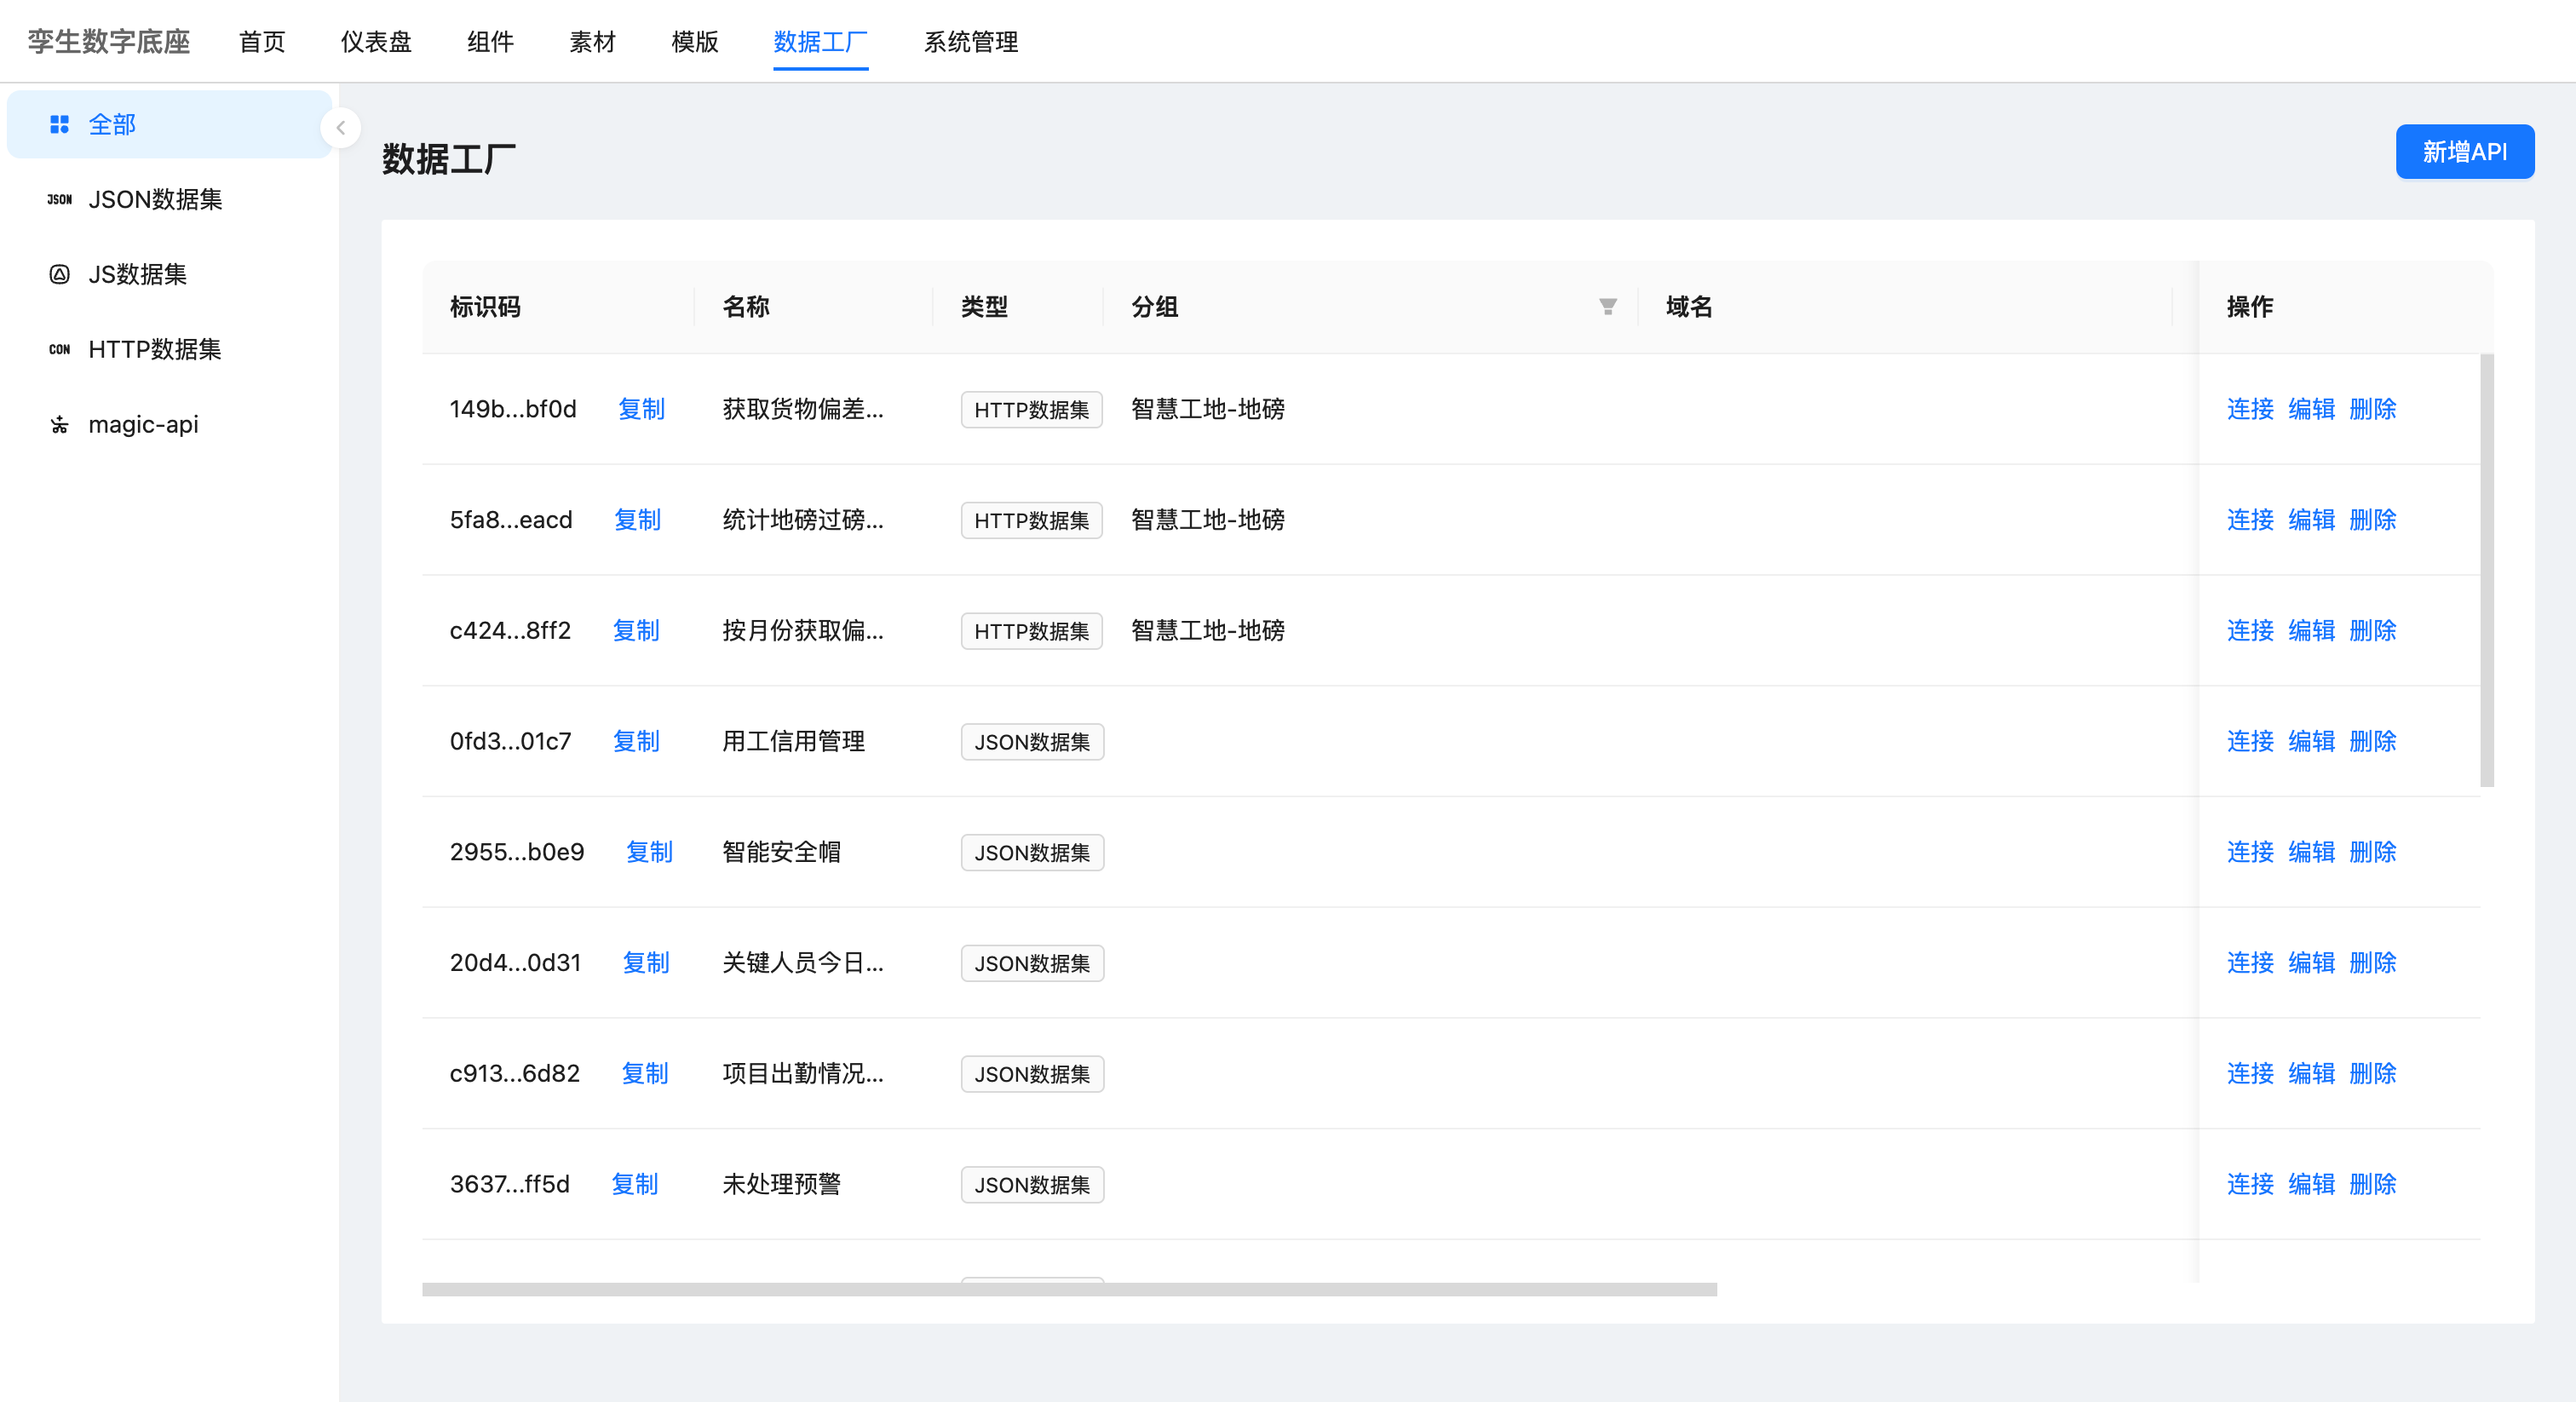
Task: Click 连接 for 关键人员今日 row
Action: click(x=2250, y=963)
